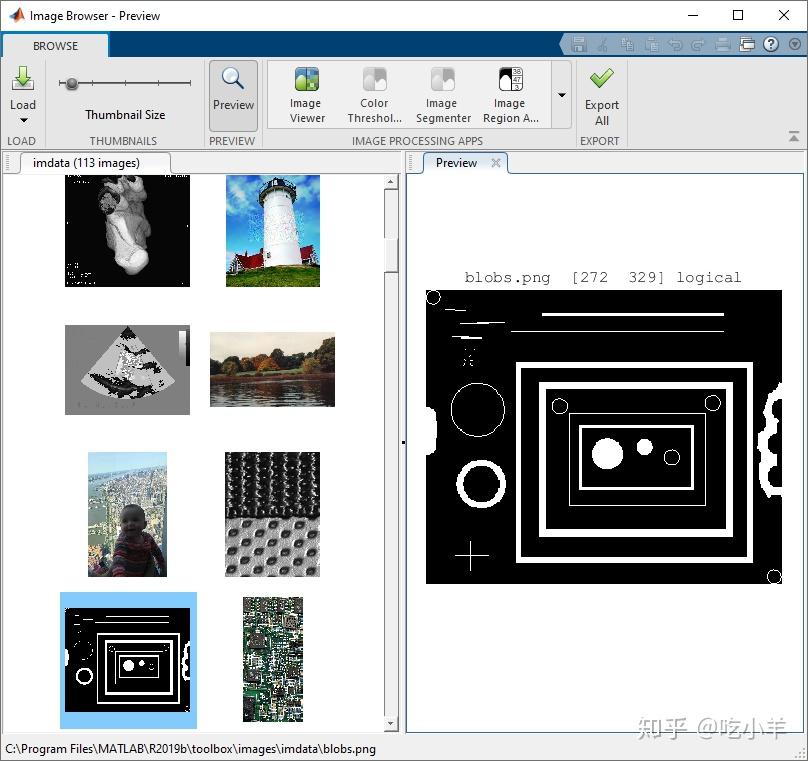
Task: Open the Image Segmenter app
Action: click(x=443, y=95)
